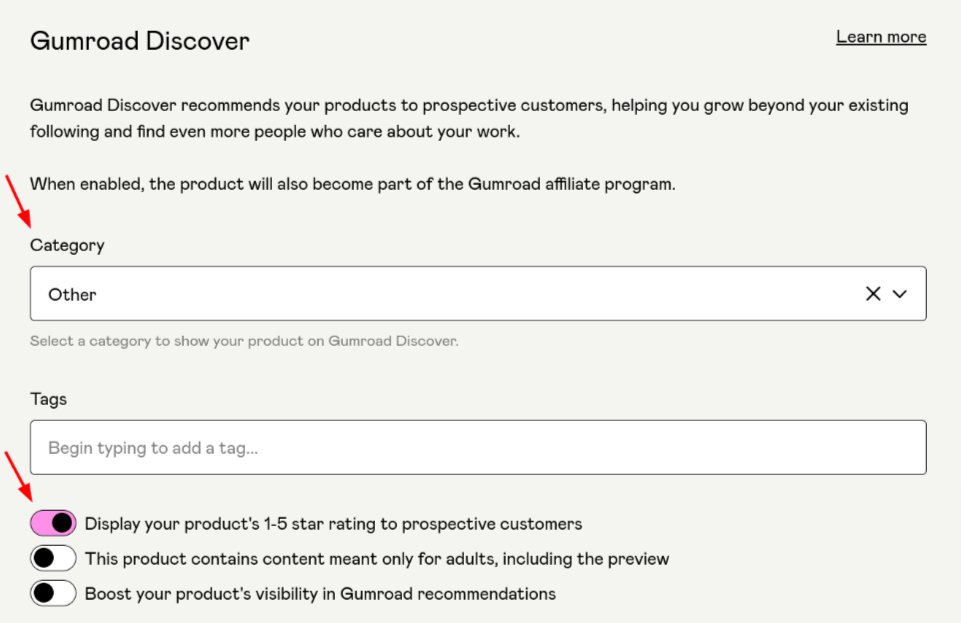
Task: Open the category selector via its arrow icon
Action: [x=899, y=293]
